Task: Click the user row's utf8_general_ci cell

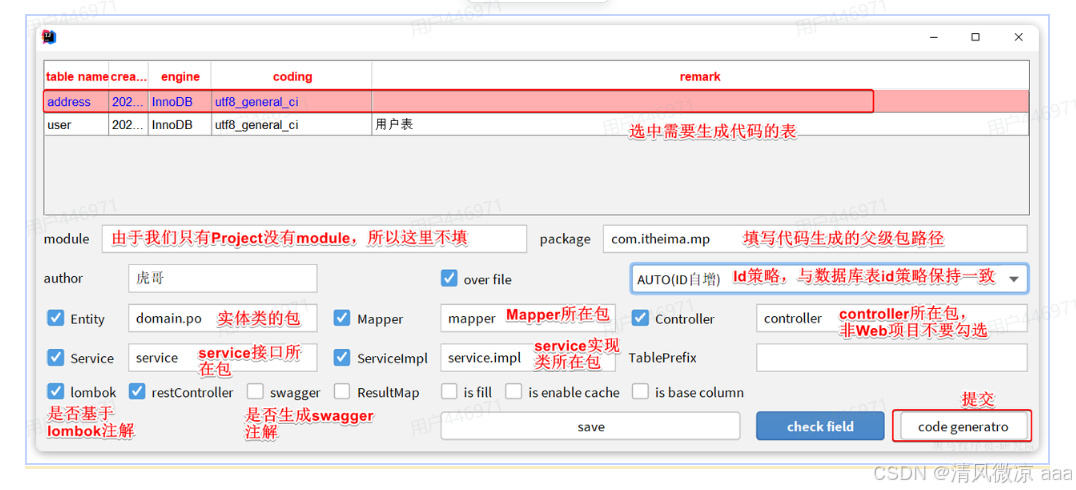Action: [292, 125]
